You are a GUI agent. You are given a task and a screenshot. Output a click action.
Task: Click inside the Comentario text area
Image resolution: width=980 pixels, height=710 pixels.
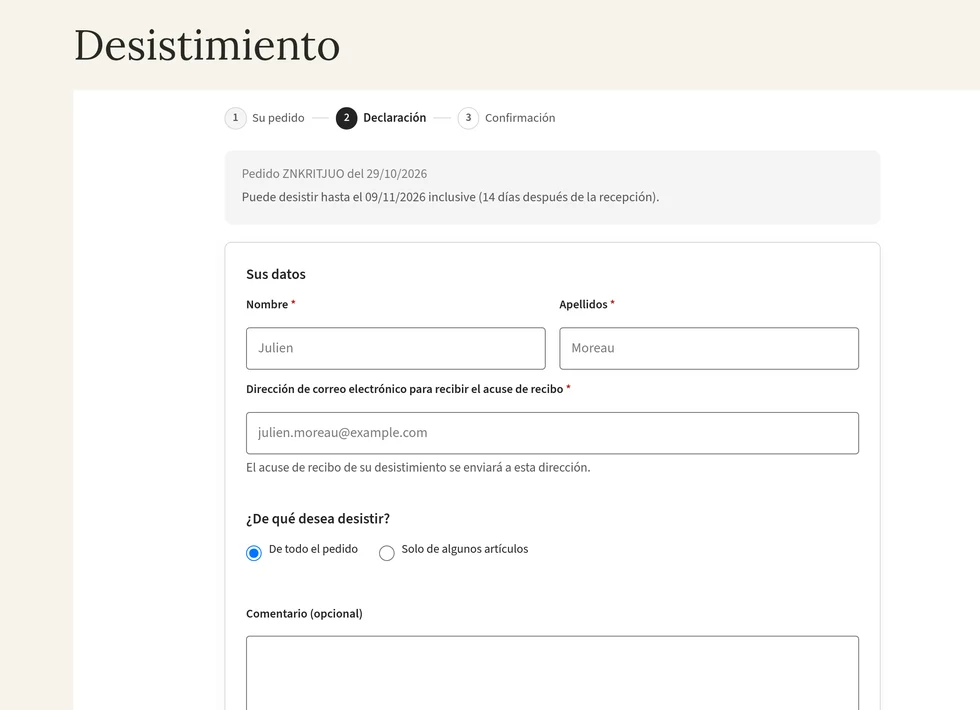tap(552, 673)
